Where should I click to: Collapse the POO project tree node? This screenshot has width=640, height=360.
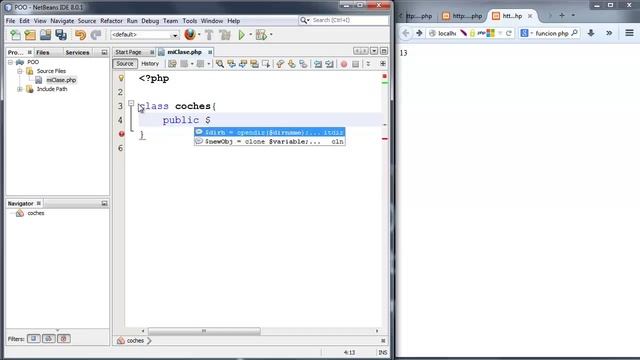11,62
